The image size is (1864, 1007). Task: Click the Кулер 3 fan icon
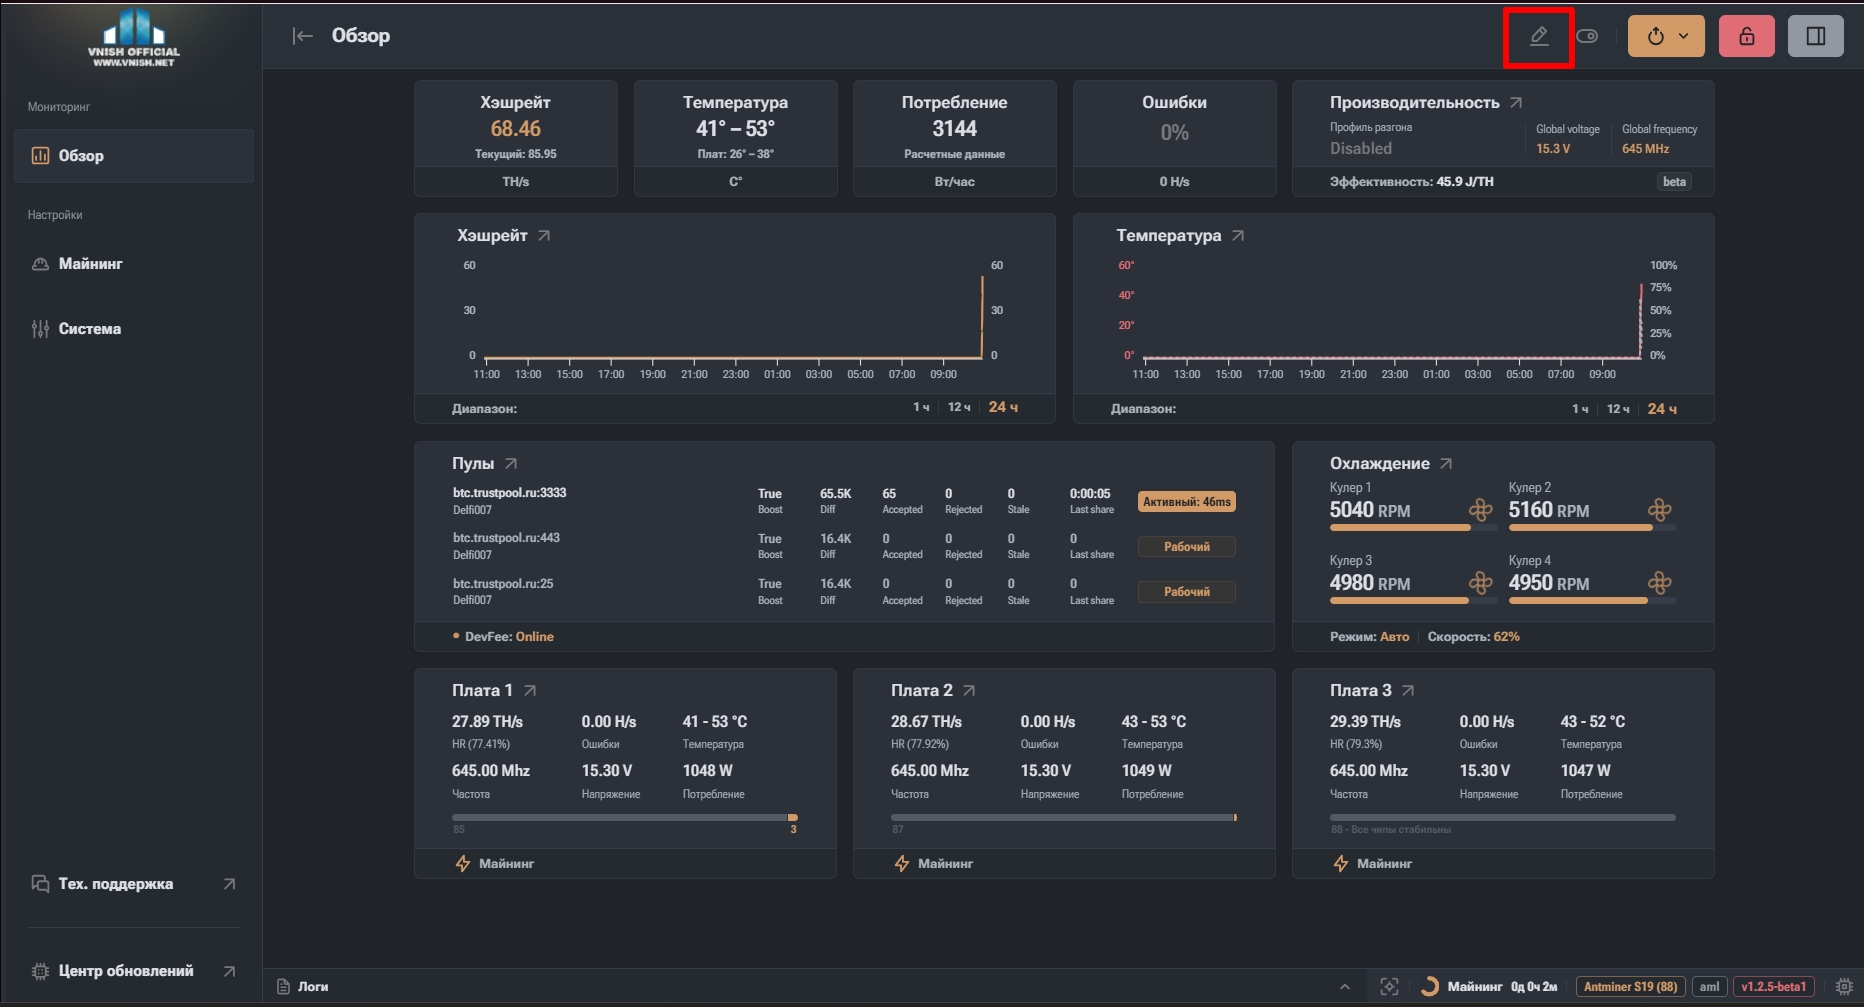tap(1481, 583)
